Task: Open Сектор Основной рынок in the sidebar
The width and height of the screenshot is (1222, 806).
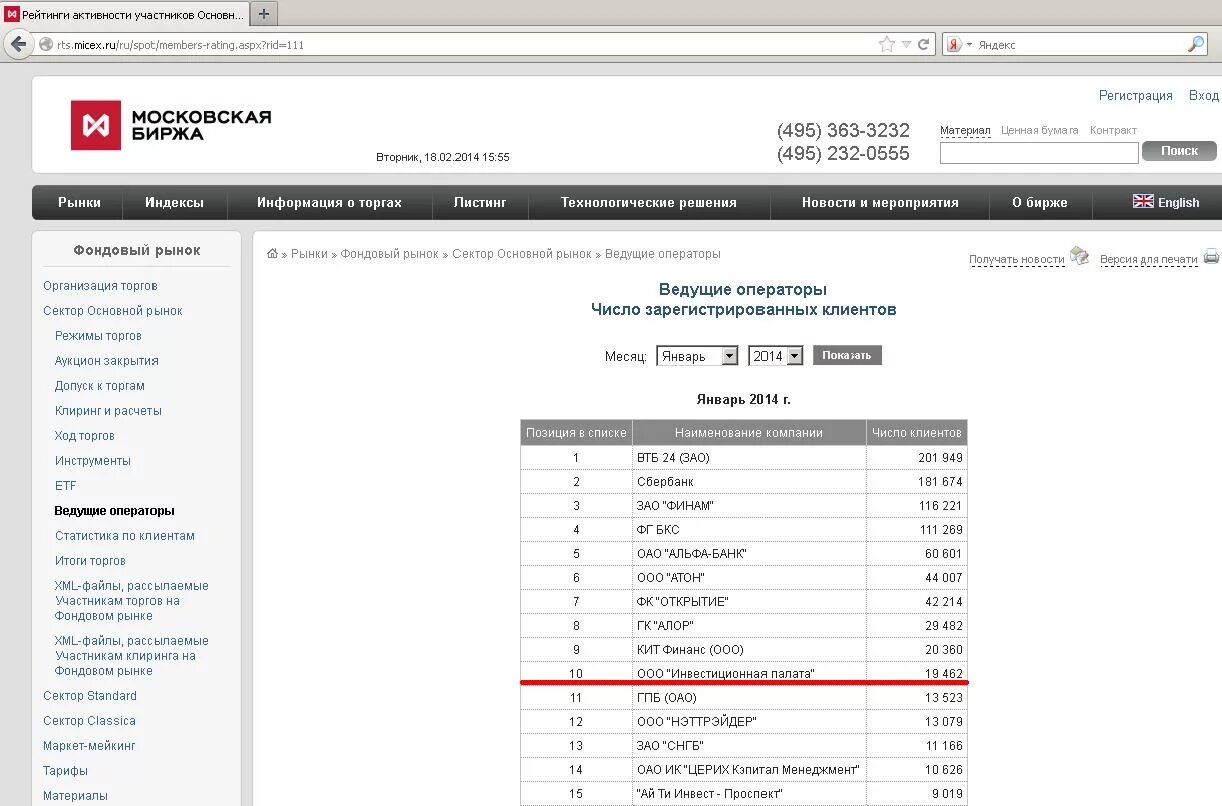Action: (x=113, y=311)
